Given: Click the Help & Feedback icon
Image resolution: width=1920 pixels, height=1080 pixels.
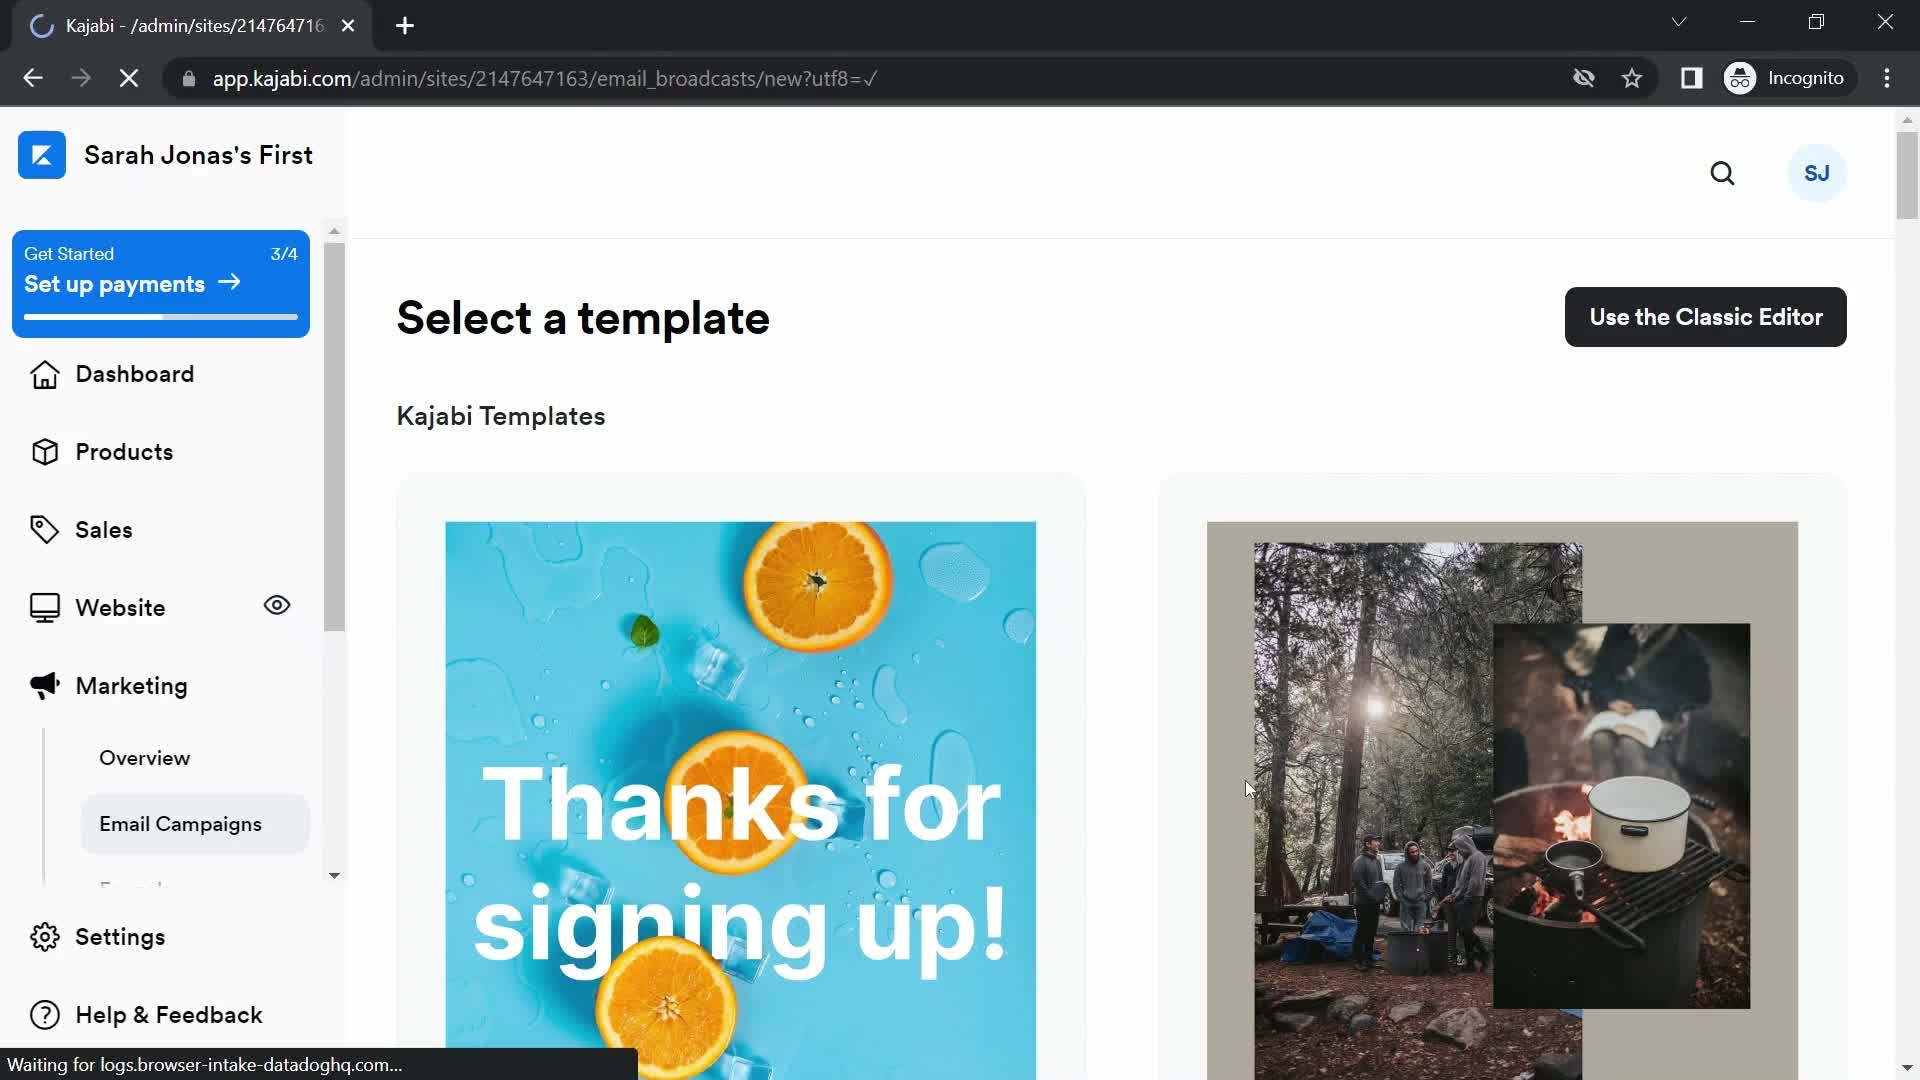Looking at the screenshot, I should (45, 1015).
